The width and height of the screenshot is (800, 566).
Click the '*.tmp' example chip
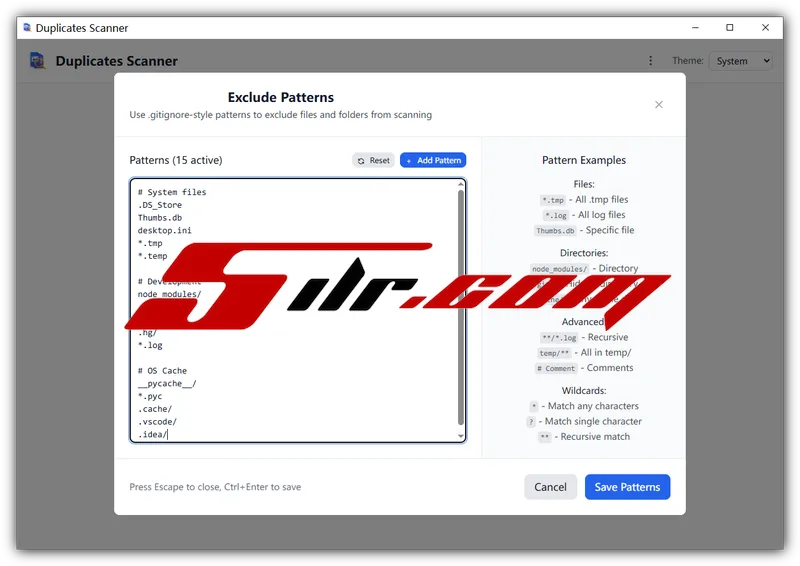coord(553,200)
